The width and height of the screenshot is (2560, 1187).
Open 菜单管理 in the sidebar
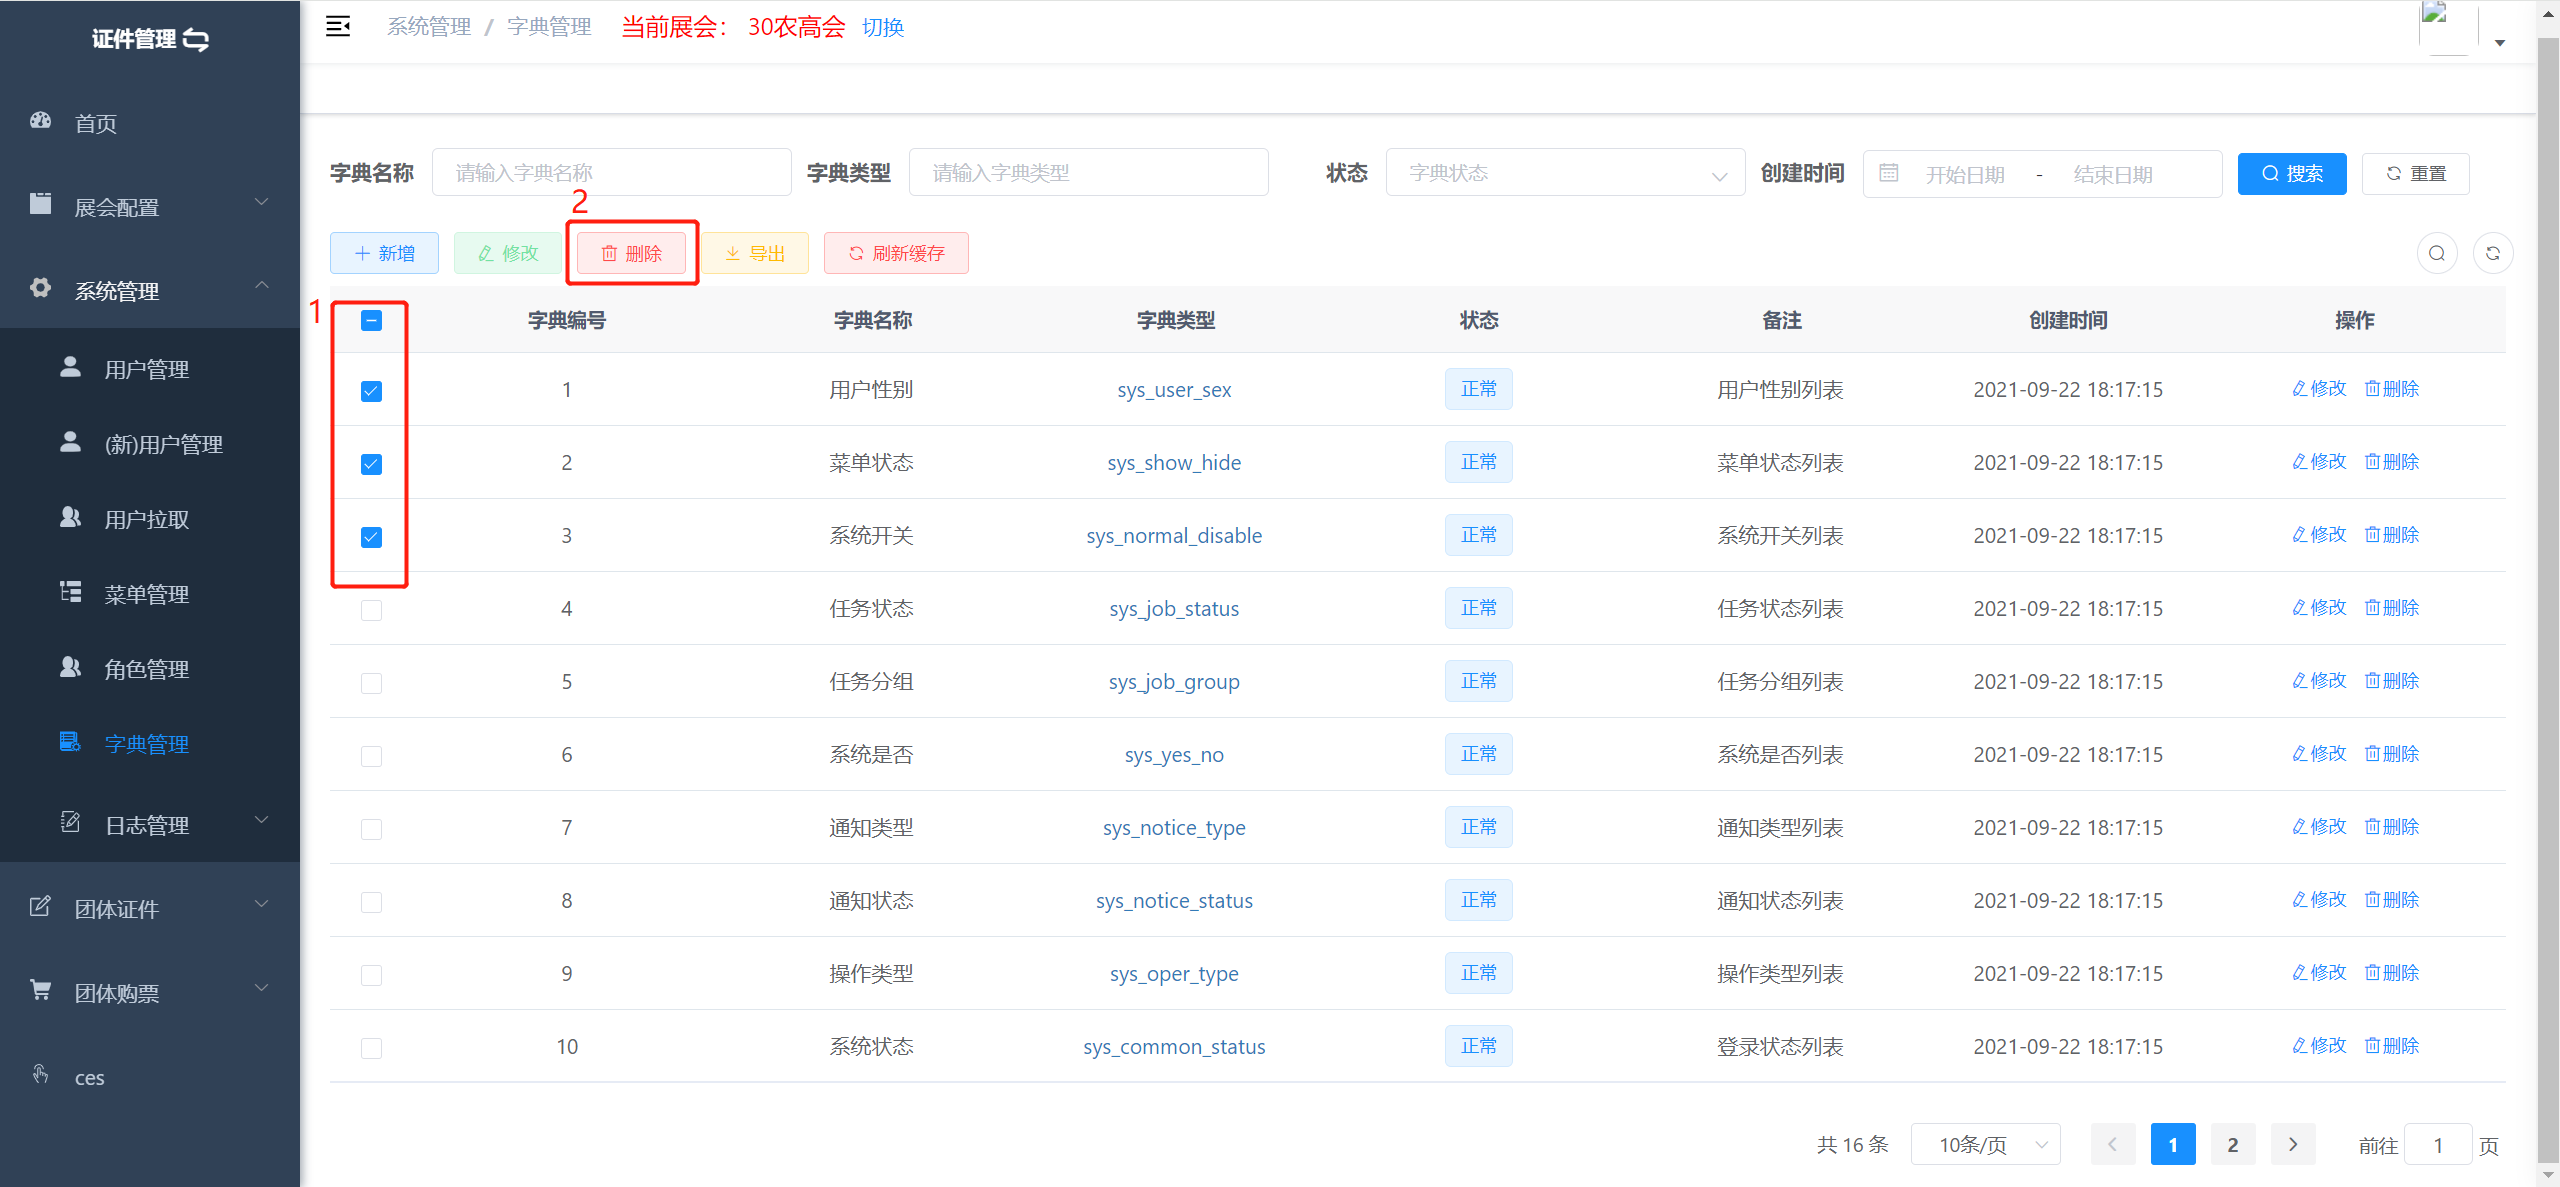pos(150,594)
